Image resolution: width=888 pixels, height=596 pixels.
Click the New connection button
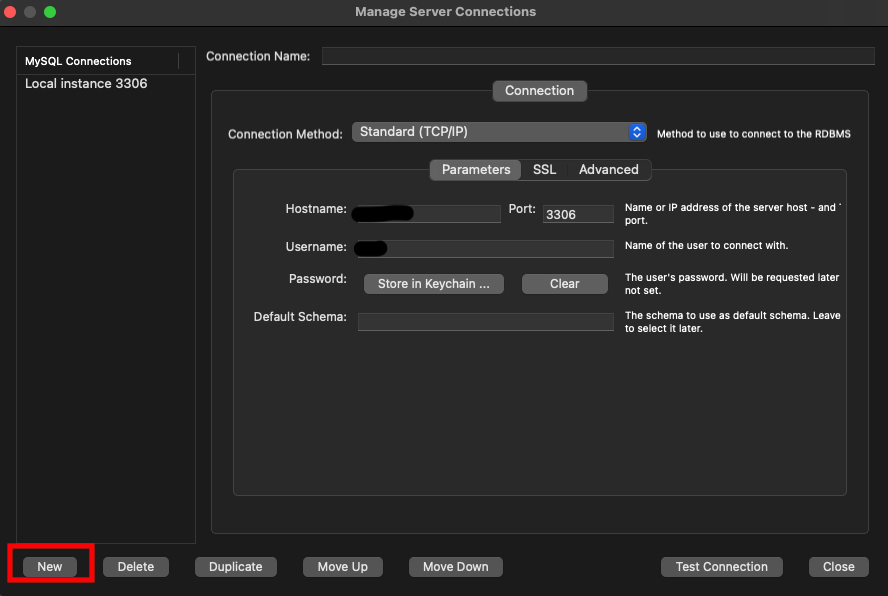click(x=50, y=567)
